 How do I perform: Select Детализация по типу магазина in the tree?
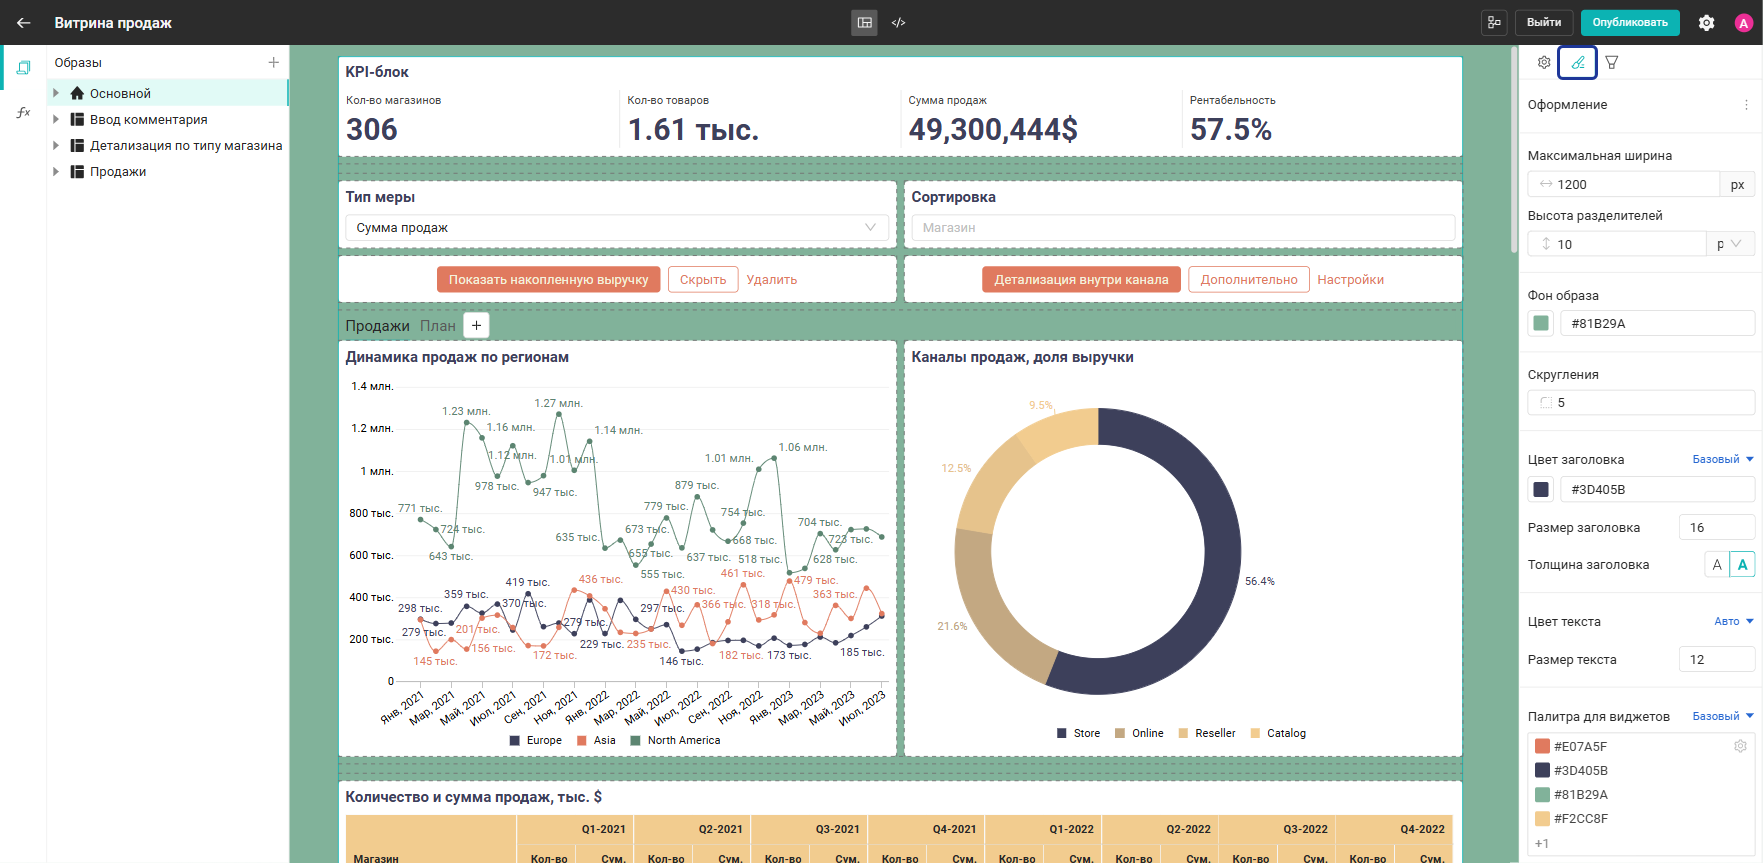186,145
